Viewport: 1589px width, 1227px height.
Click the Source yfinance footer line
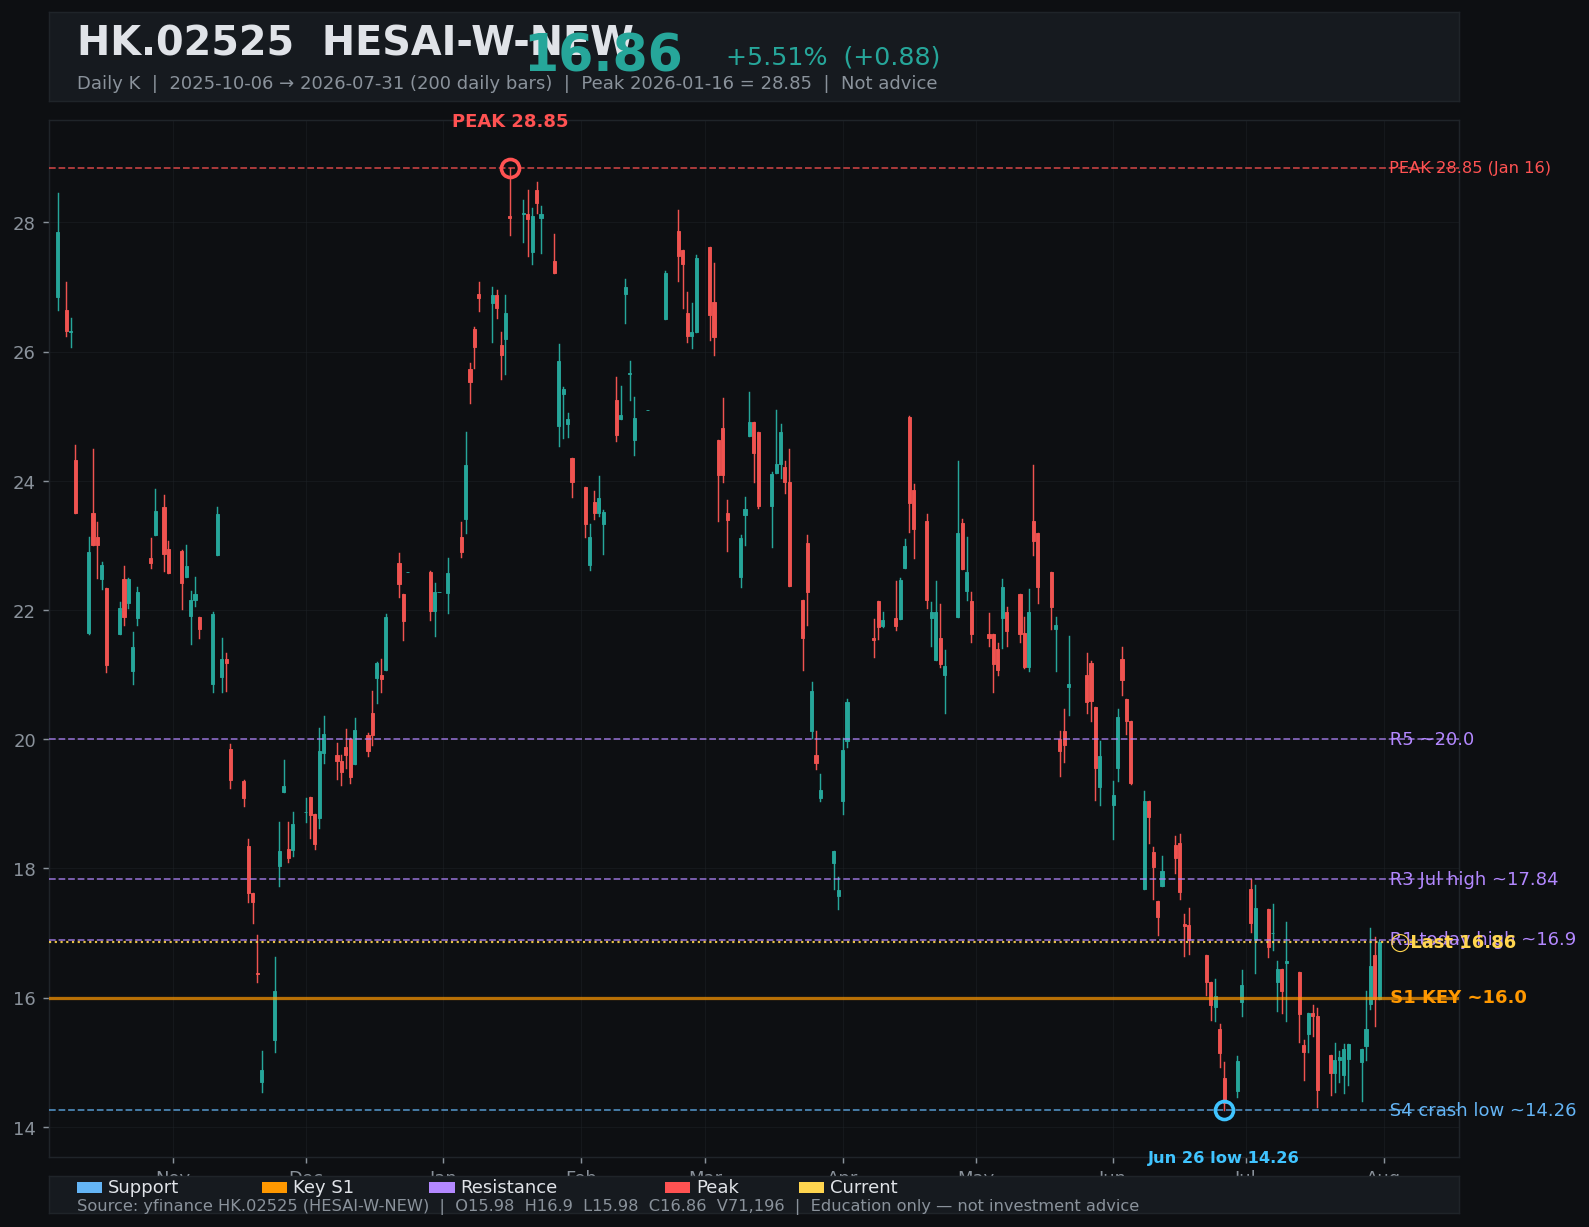tap(608, 1206)
